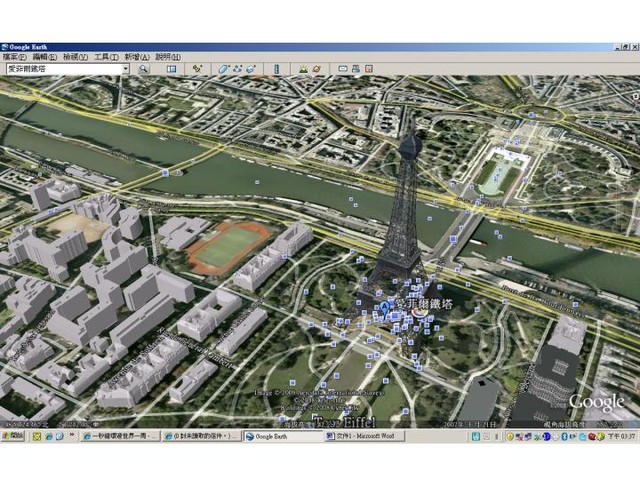Open the 編輯(E) menu
The height and width of the screenshot is (480, 640).
coord(45,57)
